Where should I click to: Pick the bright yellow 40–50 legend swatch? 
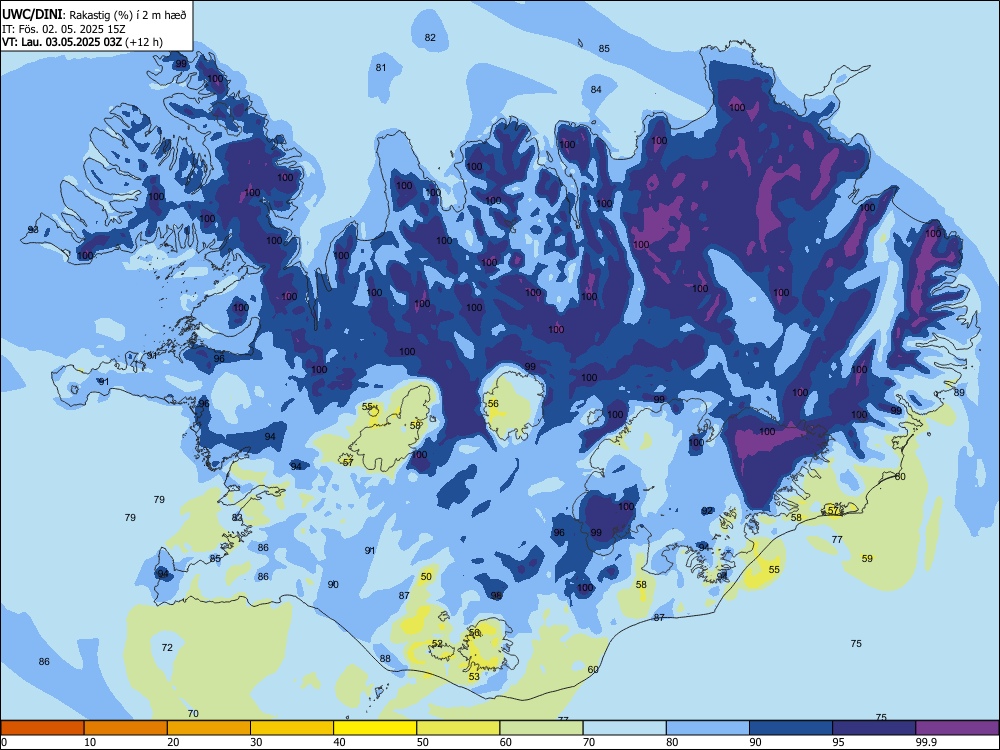coord(375,728)
